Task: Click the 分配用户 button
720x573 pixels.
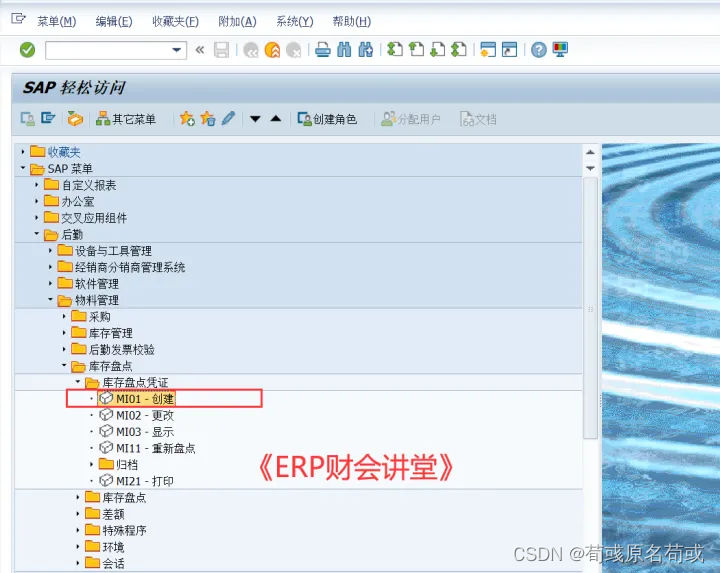Action: (x=411, y=119)
